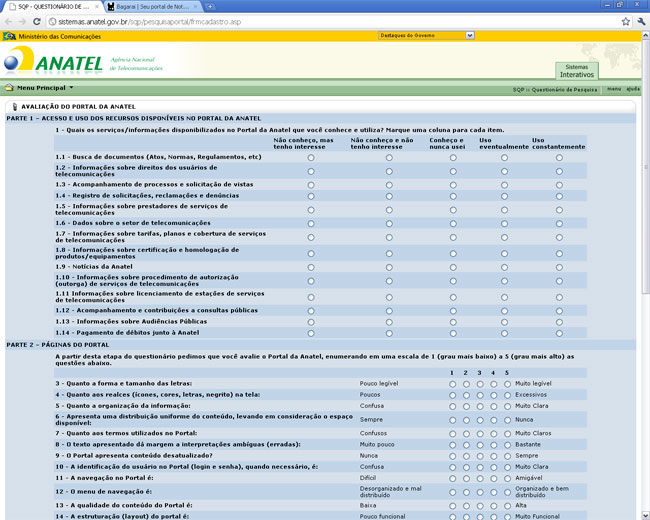Mark 'Não conheço, mas tenho interesse' for 1.1 Busca de documentos

click(x=311, y=158)
